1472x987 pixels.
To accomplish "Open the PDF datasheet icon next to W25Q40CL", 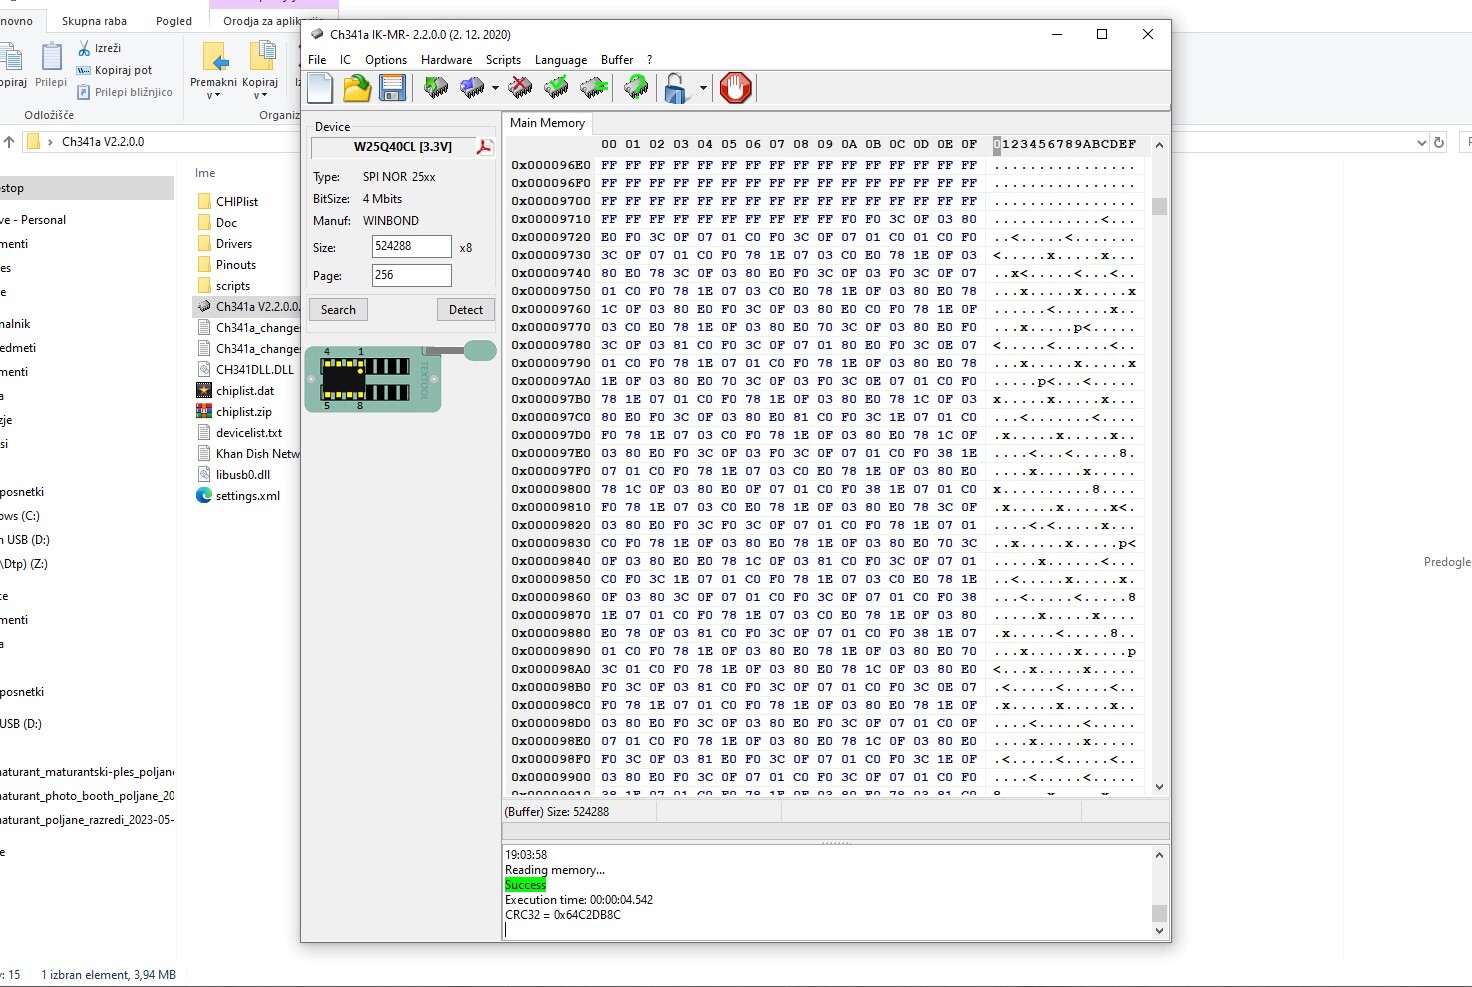I will (484, 147).
